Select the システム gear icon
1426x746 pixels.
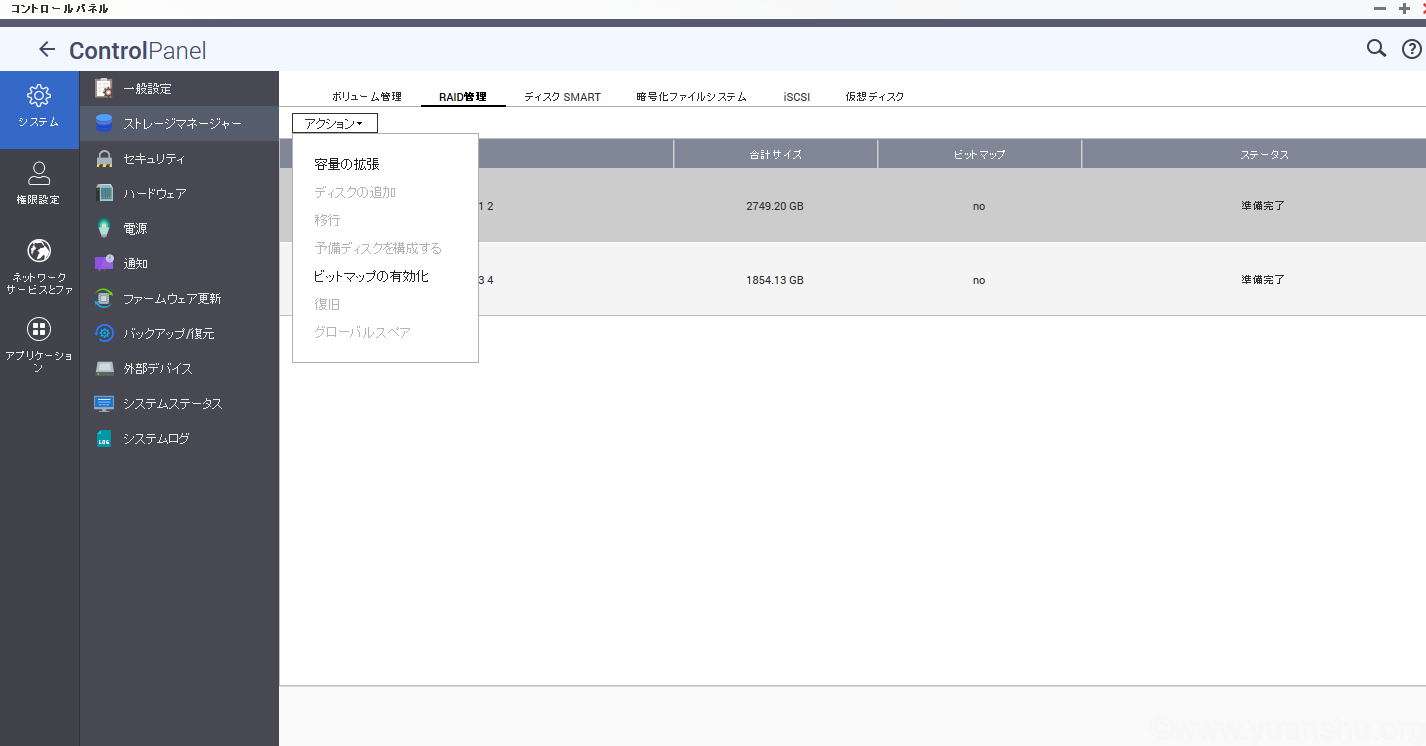39,96
